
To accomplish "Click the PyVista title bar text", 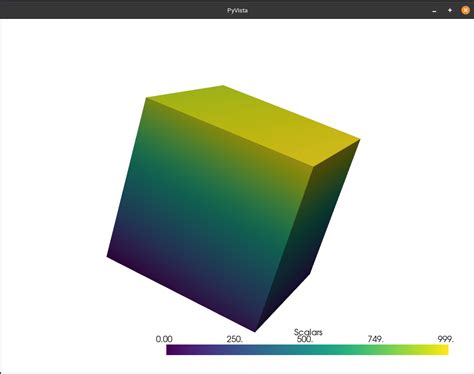I will pyautogui.click(x=237, y=10).
